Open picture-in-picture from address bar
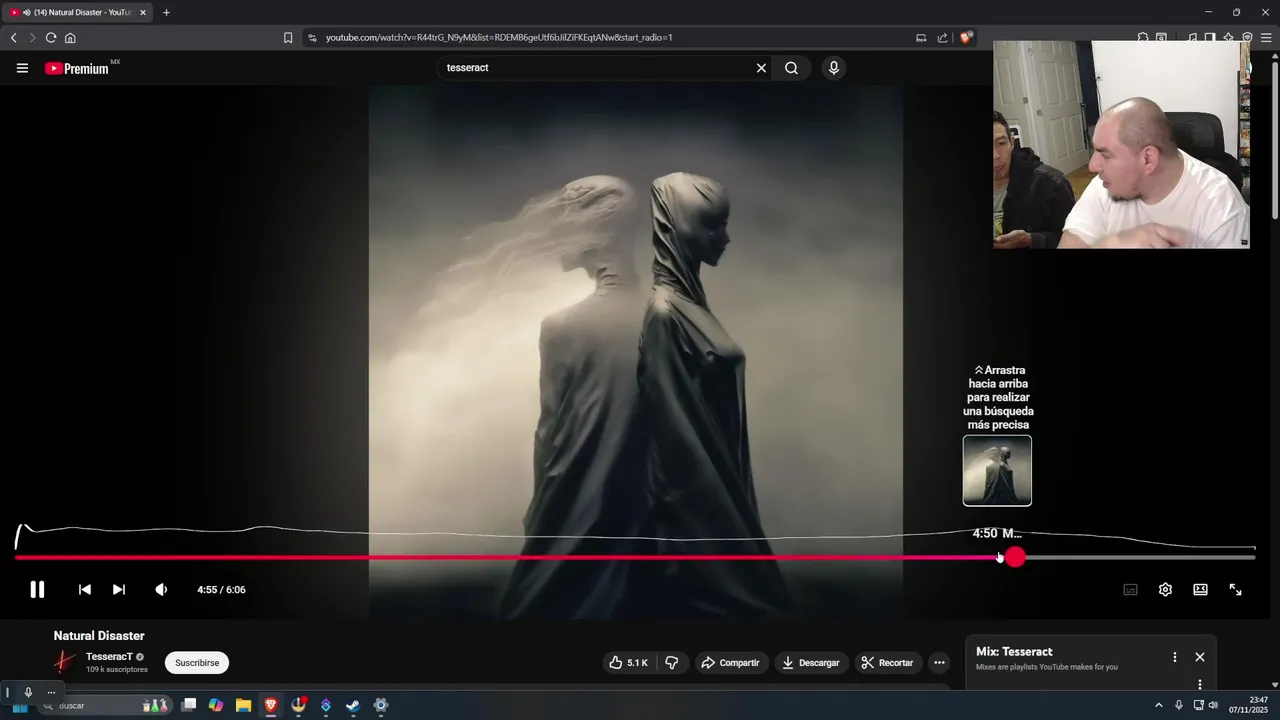 point(921,38)
